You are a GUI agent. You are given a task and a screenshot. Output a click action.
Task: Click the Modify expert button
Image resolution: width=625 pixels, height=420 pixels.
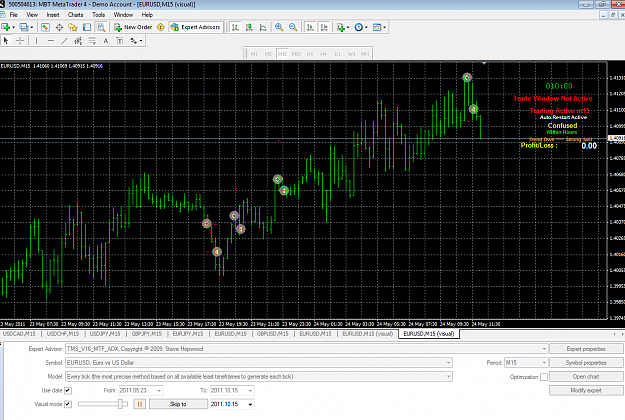coord(586,391)
